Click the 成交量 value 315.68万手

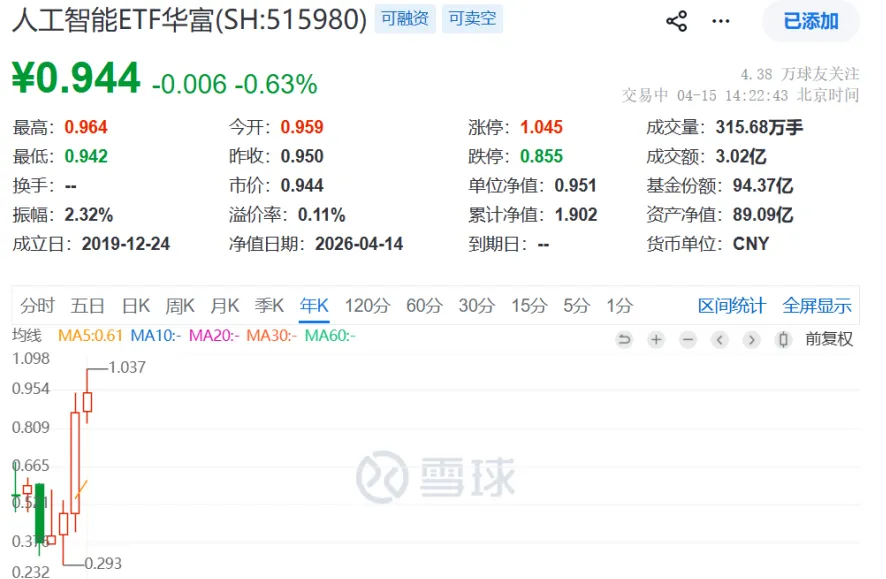click(759, 127)
